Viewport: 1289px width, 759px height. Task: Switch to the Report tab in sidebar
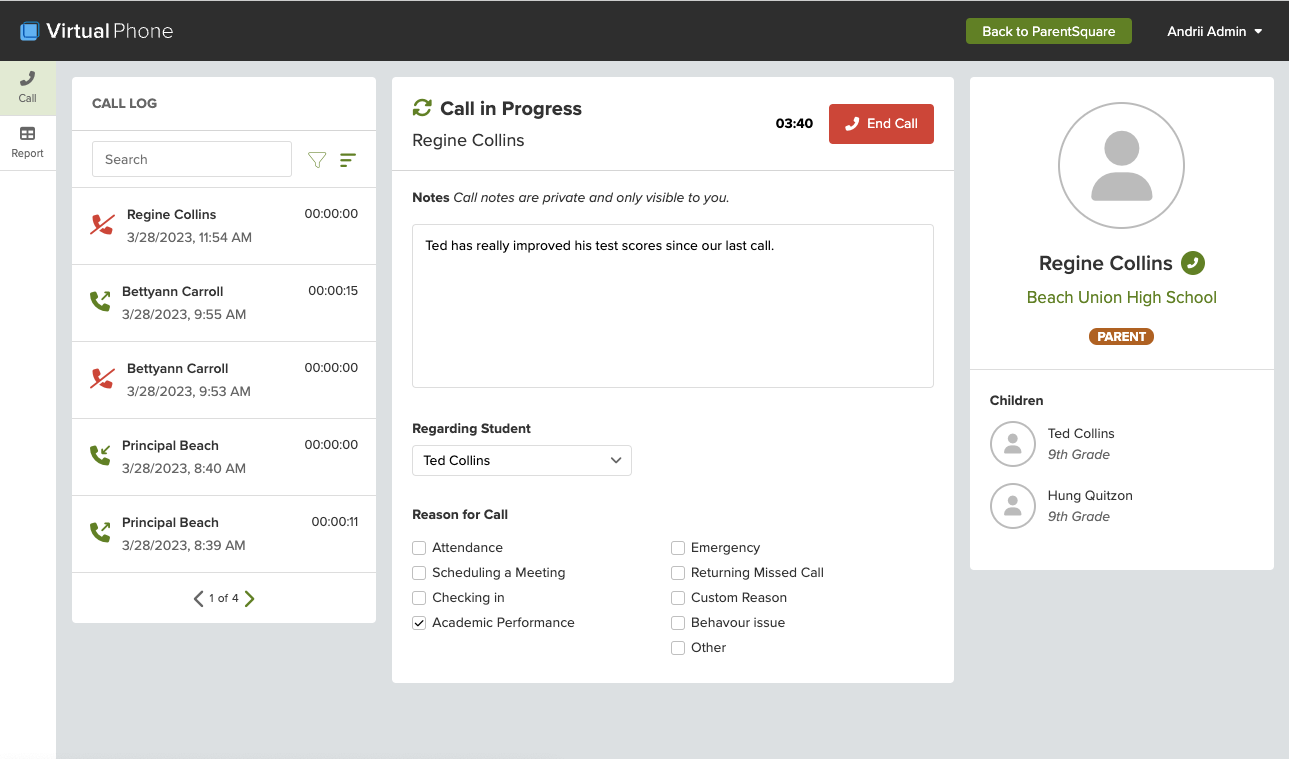(x=28, y=142)
